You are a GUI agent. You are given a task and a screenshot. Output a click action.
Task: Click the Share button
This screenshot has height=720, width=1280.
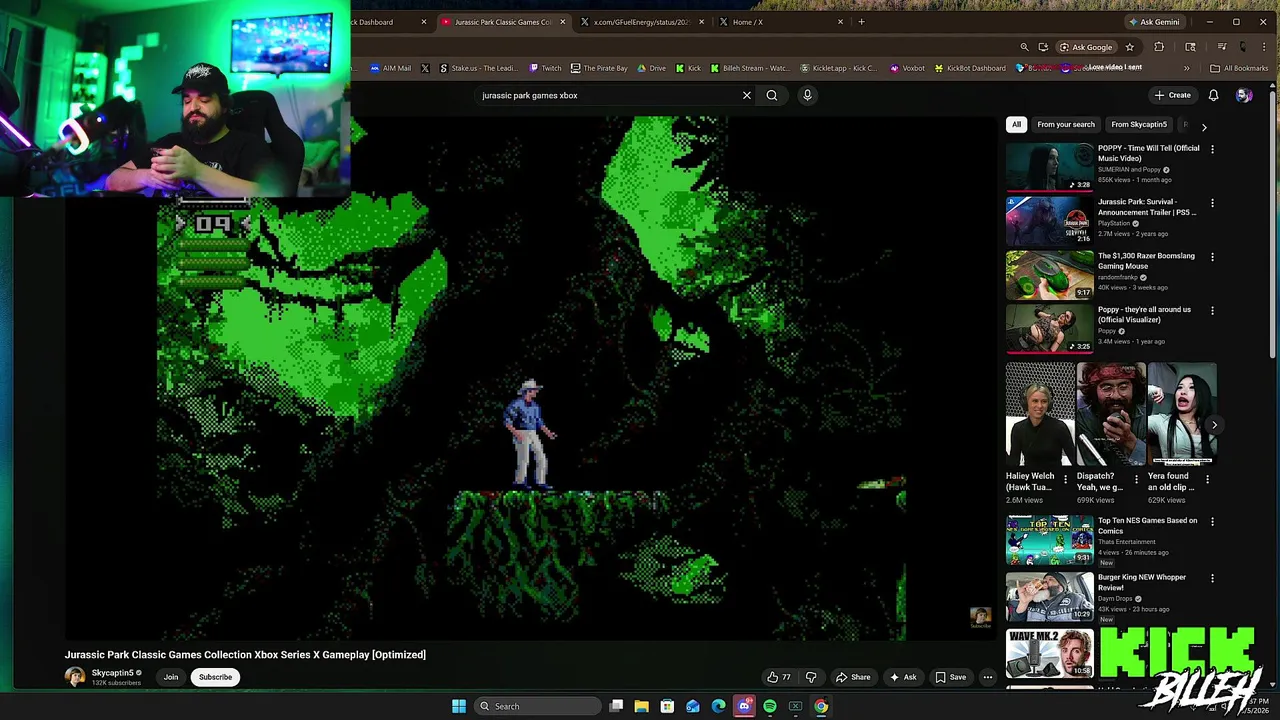click(853, 677)
